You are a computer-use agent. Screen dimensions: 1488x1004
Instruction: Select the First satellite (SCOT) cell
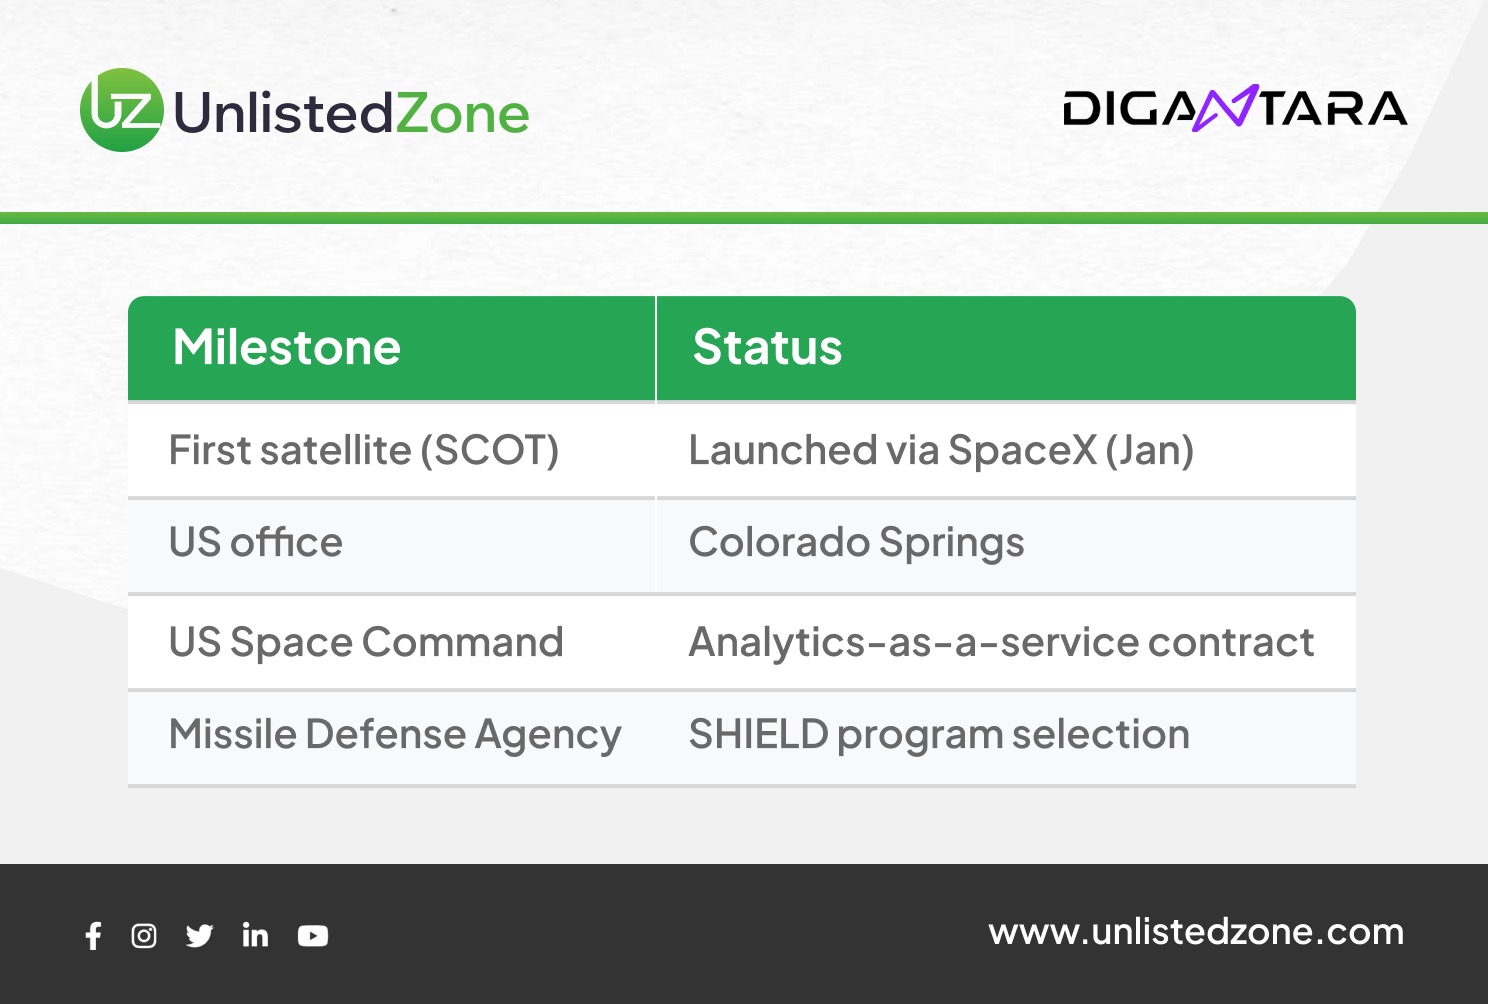pyautogui.click(x=364, y=450)
